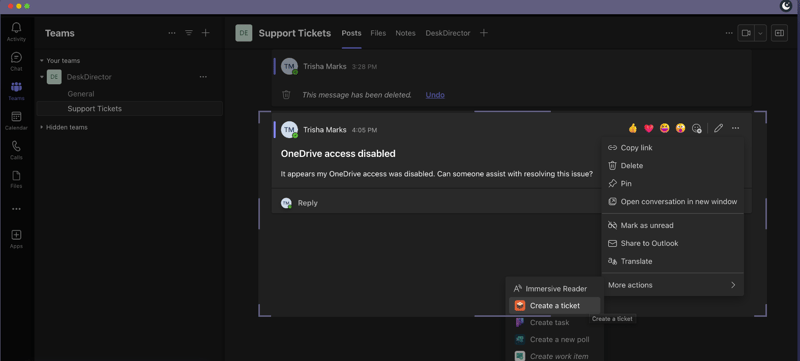The height and width of the screenshot is (361, 800).
Task: Edit message with pencil icon
Action: 718,128
